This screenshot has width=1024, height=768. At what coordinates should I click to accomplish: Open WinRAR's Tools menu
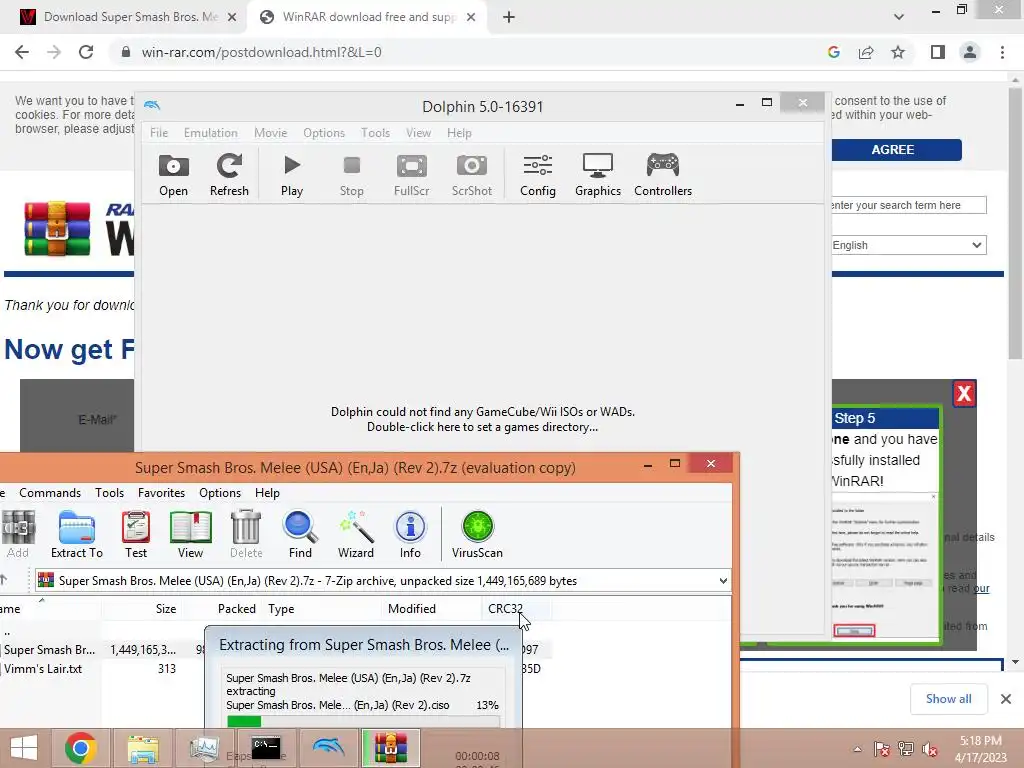109,493
